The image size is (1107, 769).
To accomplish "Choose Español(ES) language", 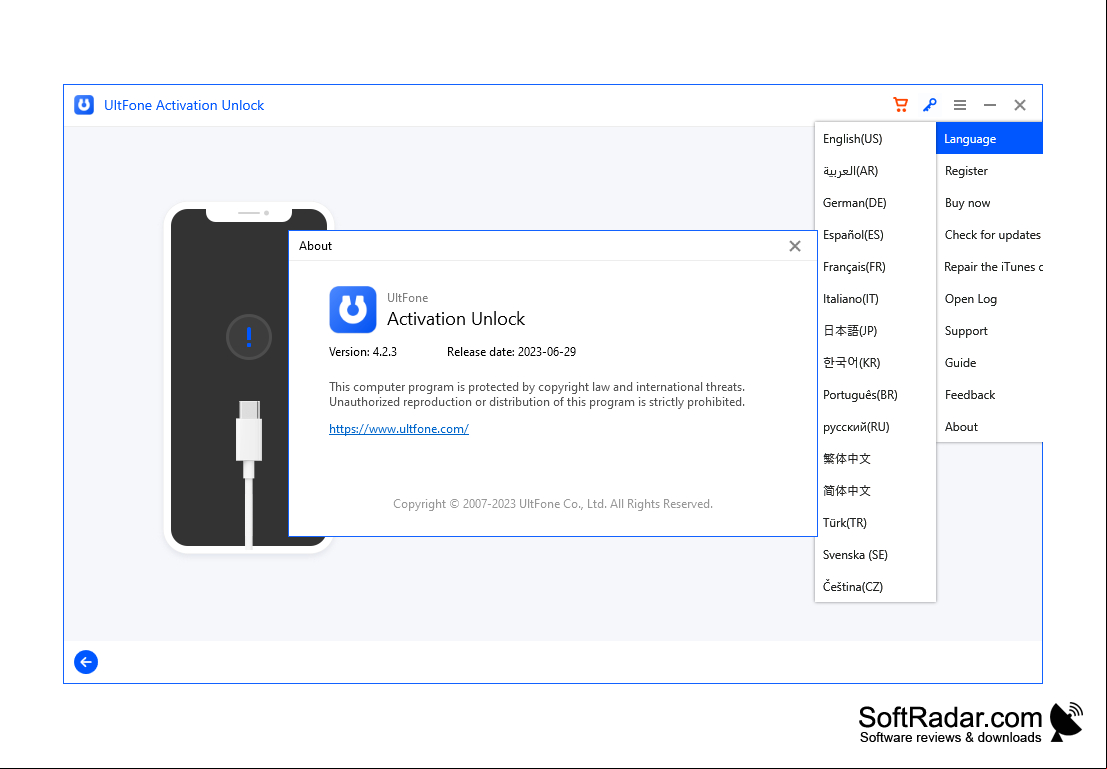I will pos(875,234).
